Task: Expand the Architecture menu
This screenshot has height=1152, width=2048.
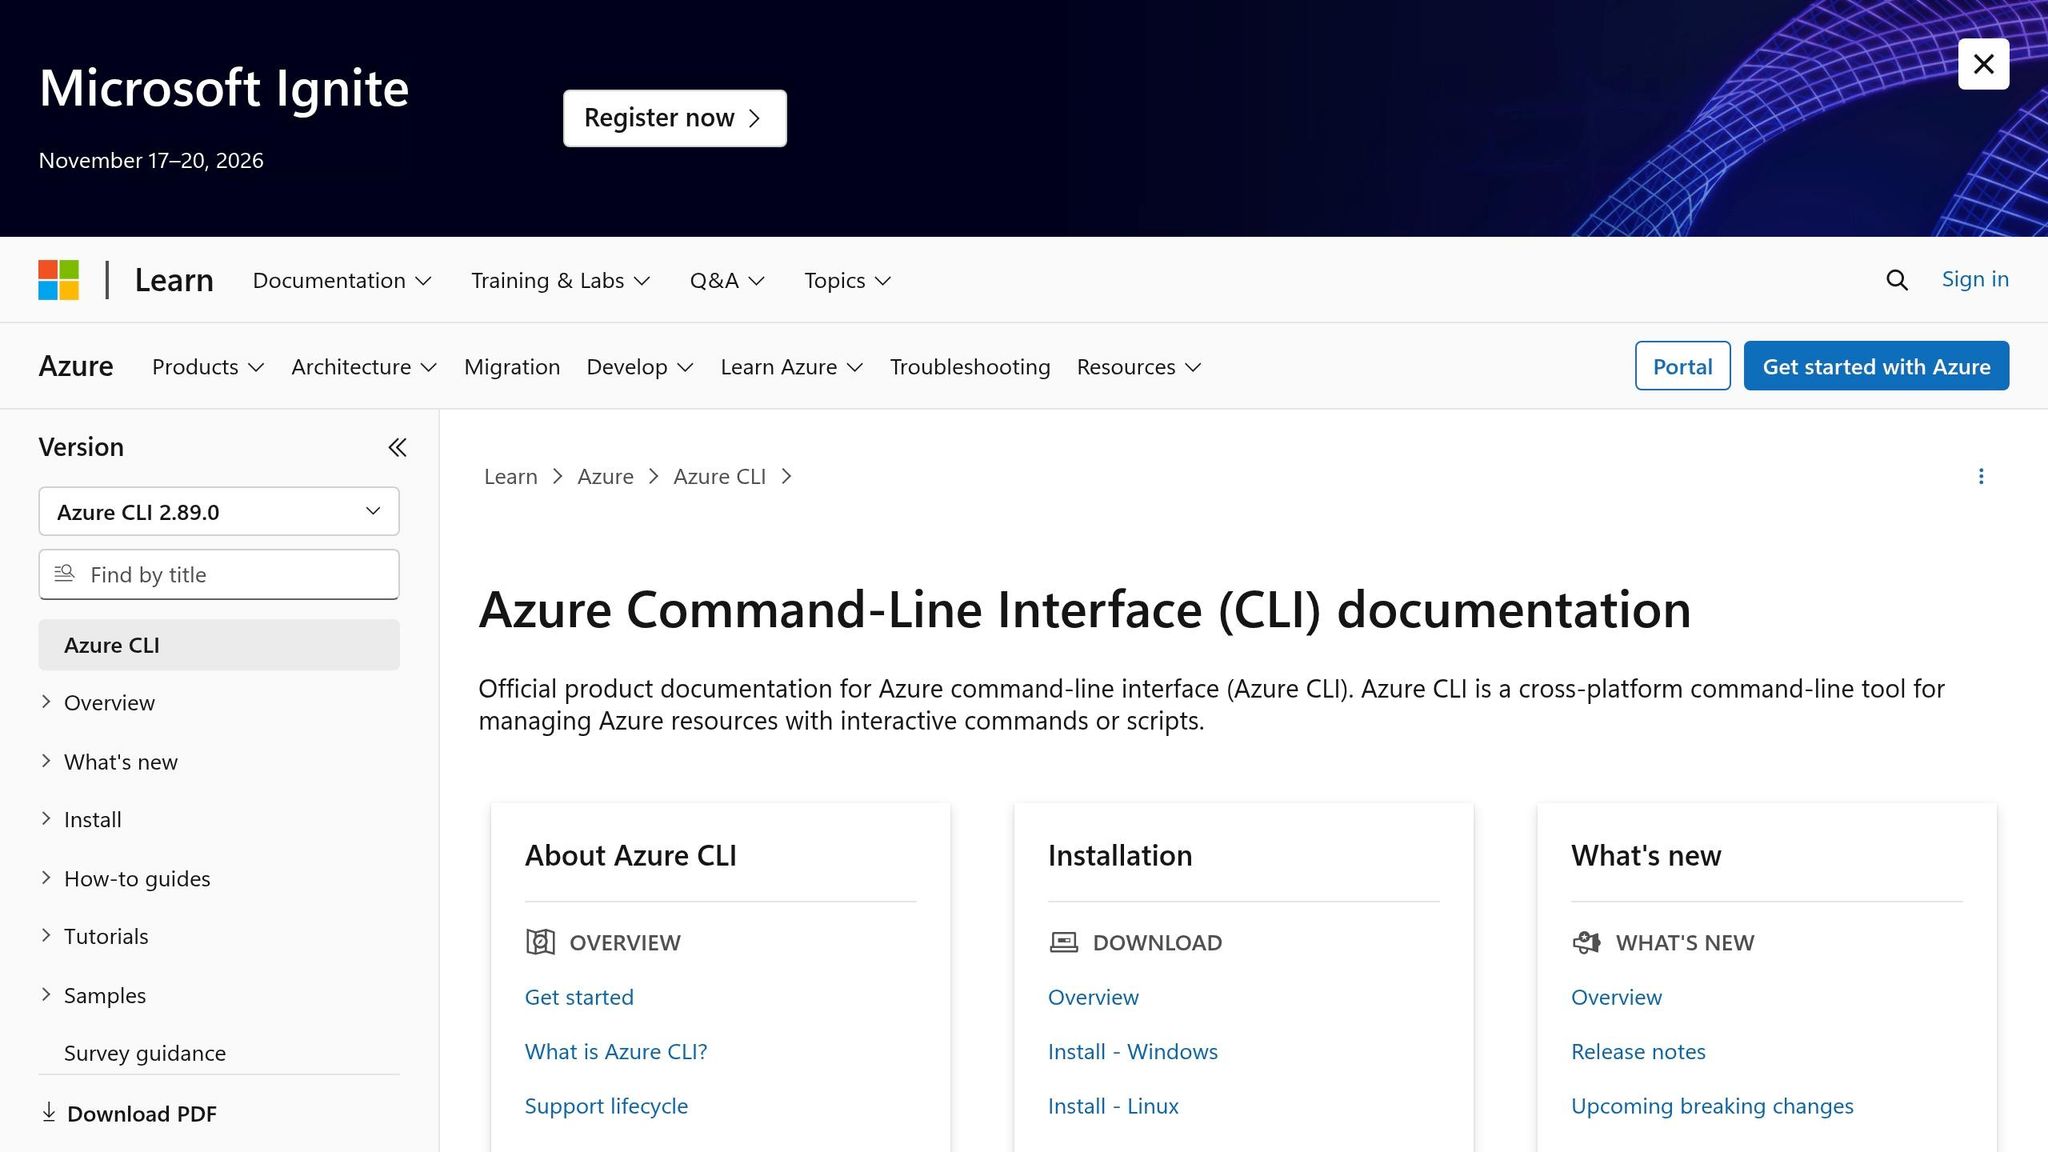Action: (x=364, y=367)
